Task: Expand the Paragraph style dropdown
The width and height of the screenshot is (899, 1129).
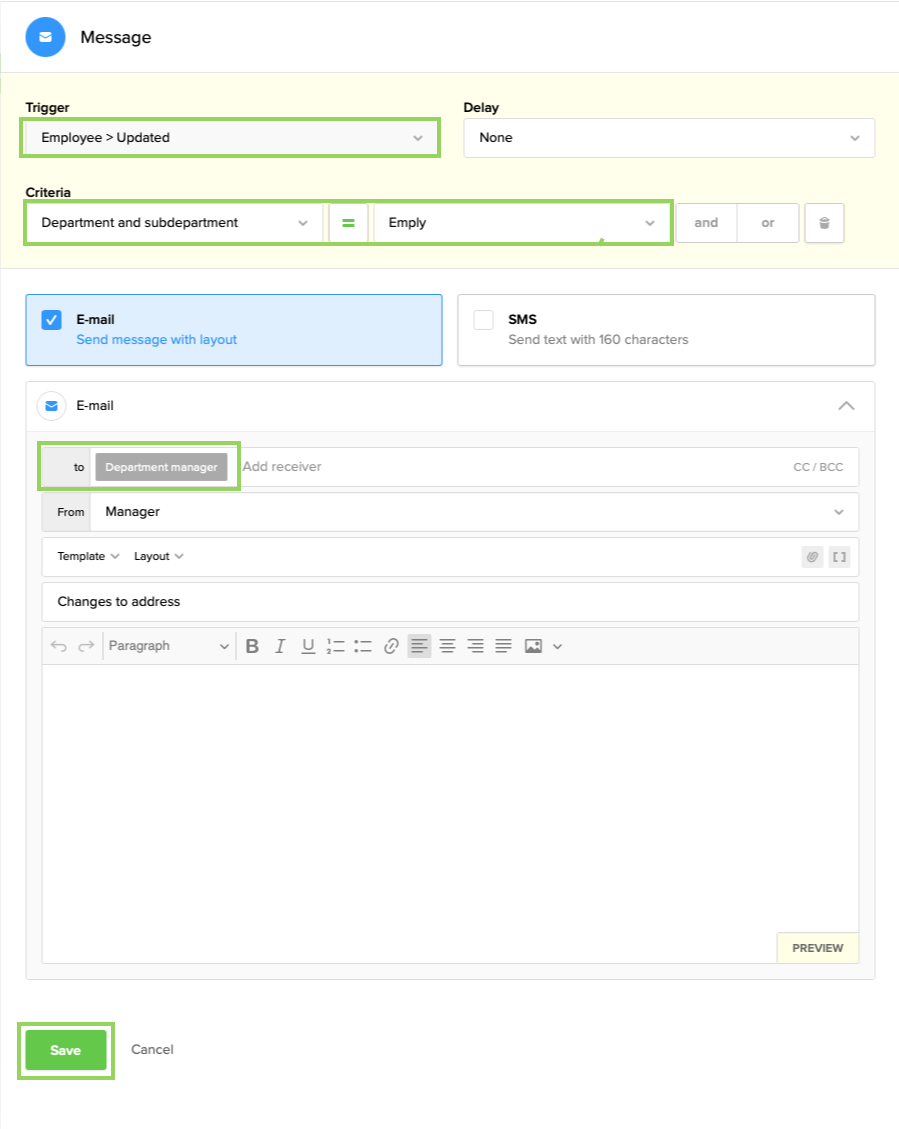Action: [x=168, y=646]
